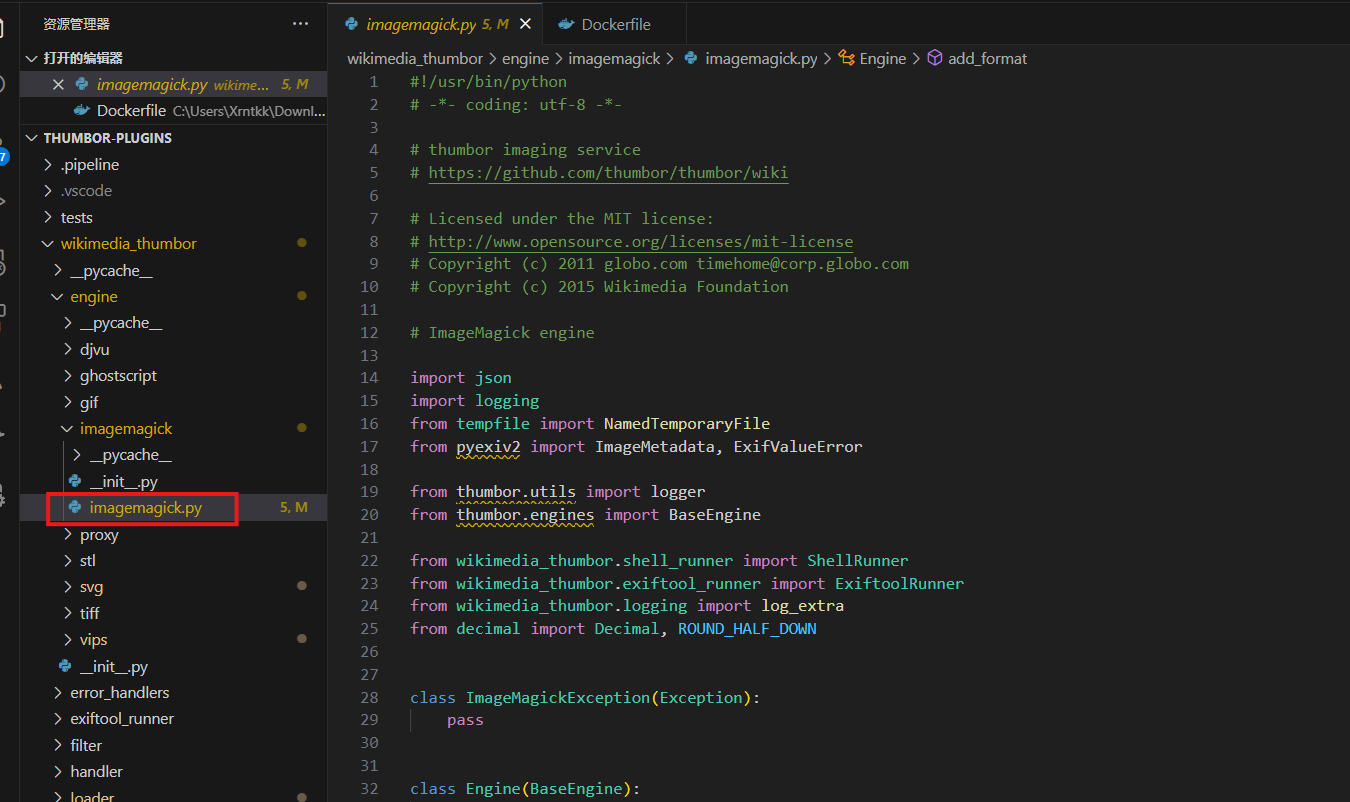This screenshot has width=1350, height=802.
Task: Click Engine label in the breadcrumb path
Action: coord(883,59)
